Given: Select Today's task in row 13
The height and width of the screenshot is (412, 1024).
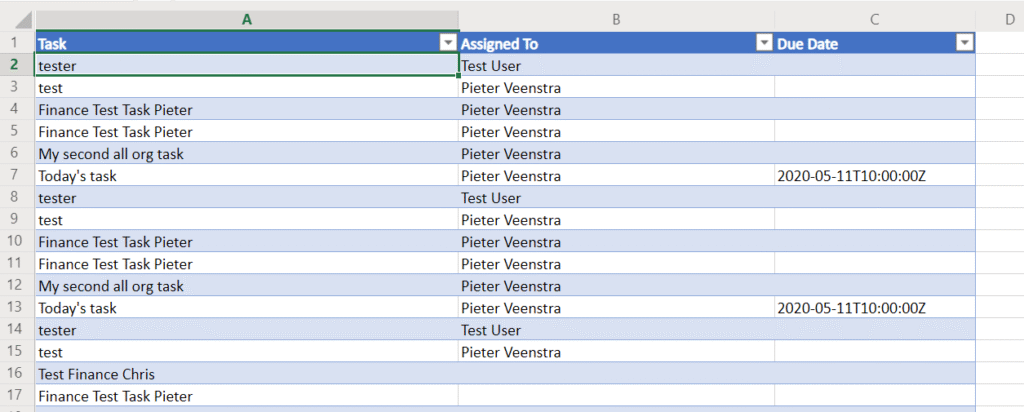Looking at the screenshot, I should [x=247, y=307].
